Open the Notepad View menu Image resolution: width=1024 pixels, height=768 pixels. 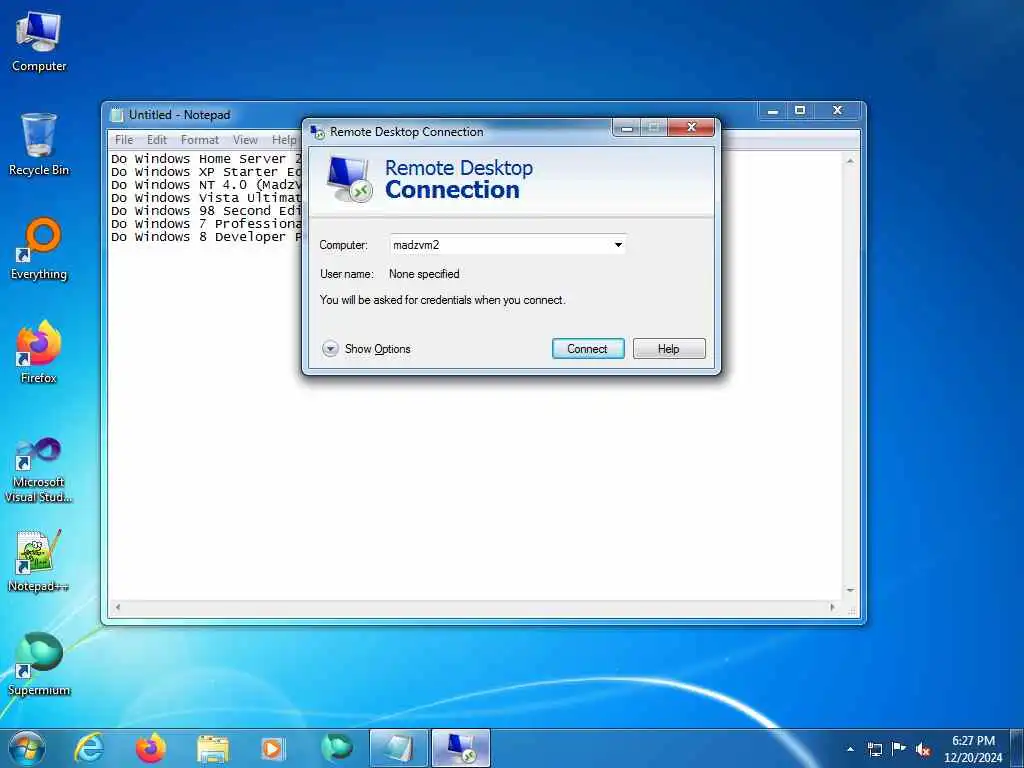[246, 140]
